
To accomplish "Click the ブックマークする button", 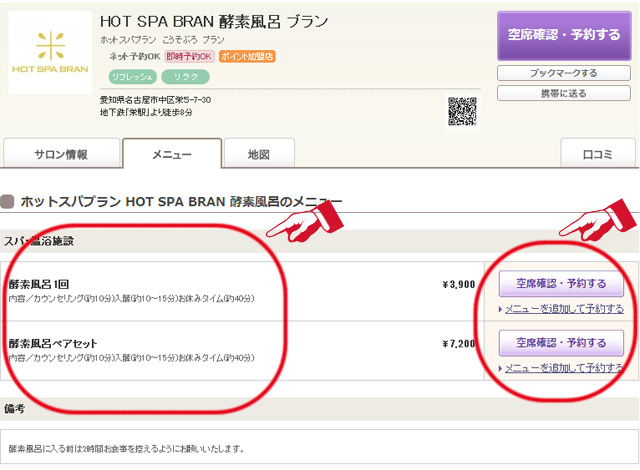I will click(x=564, y=73).
